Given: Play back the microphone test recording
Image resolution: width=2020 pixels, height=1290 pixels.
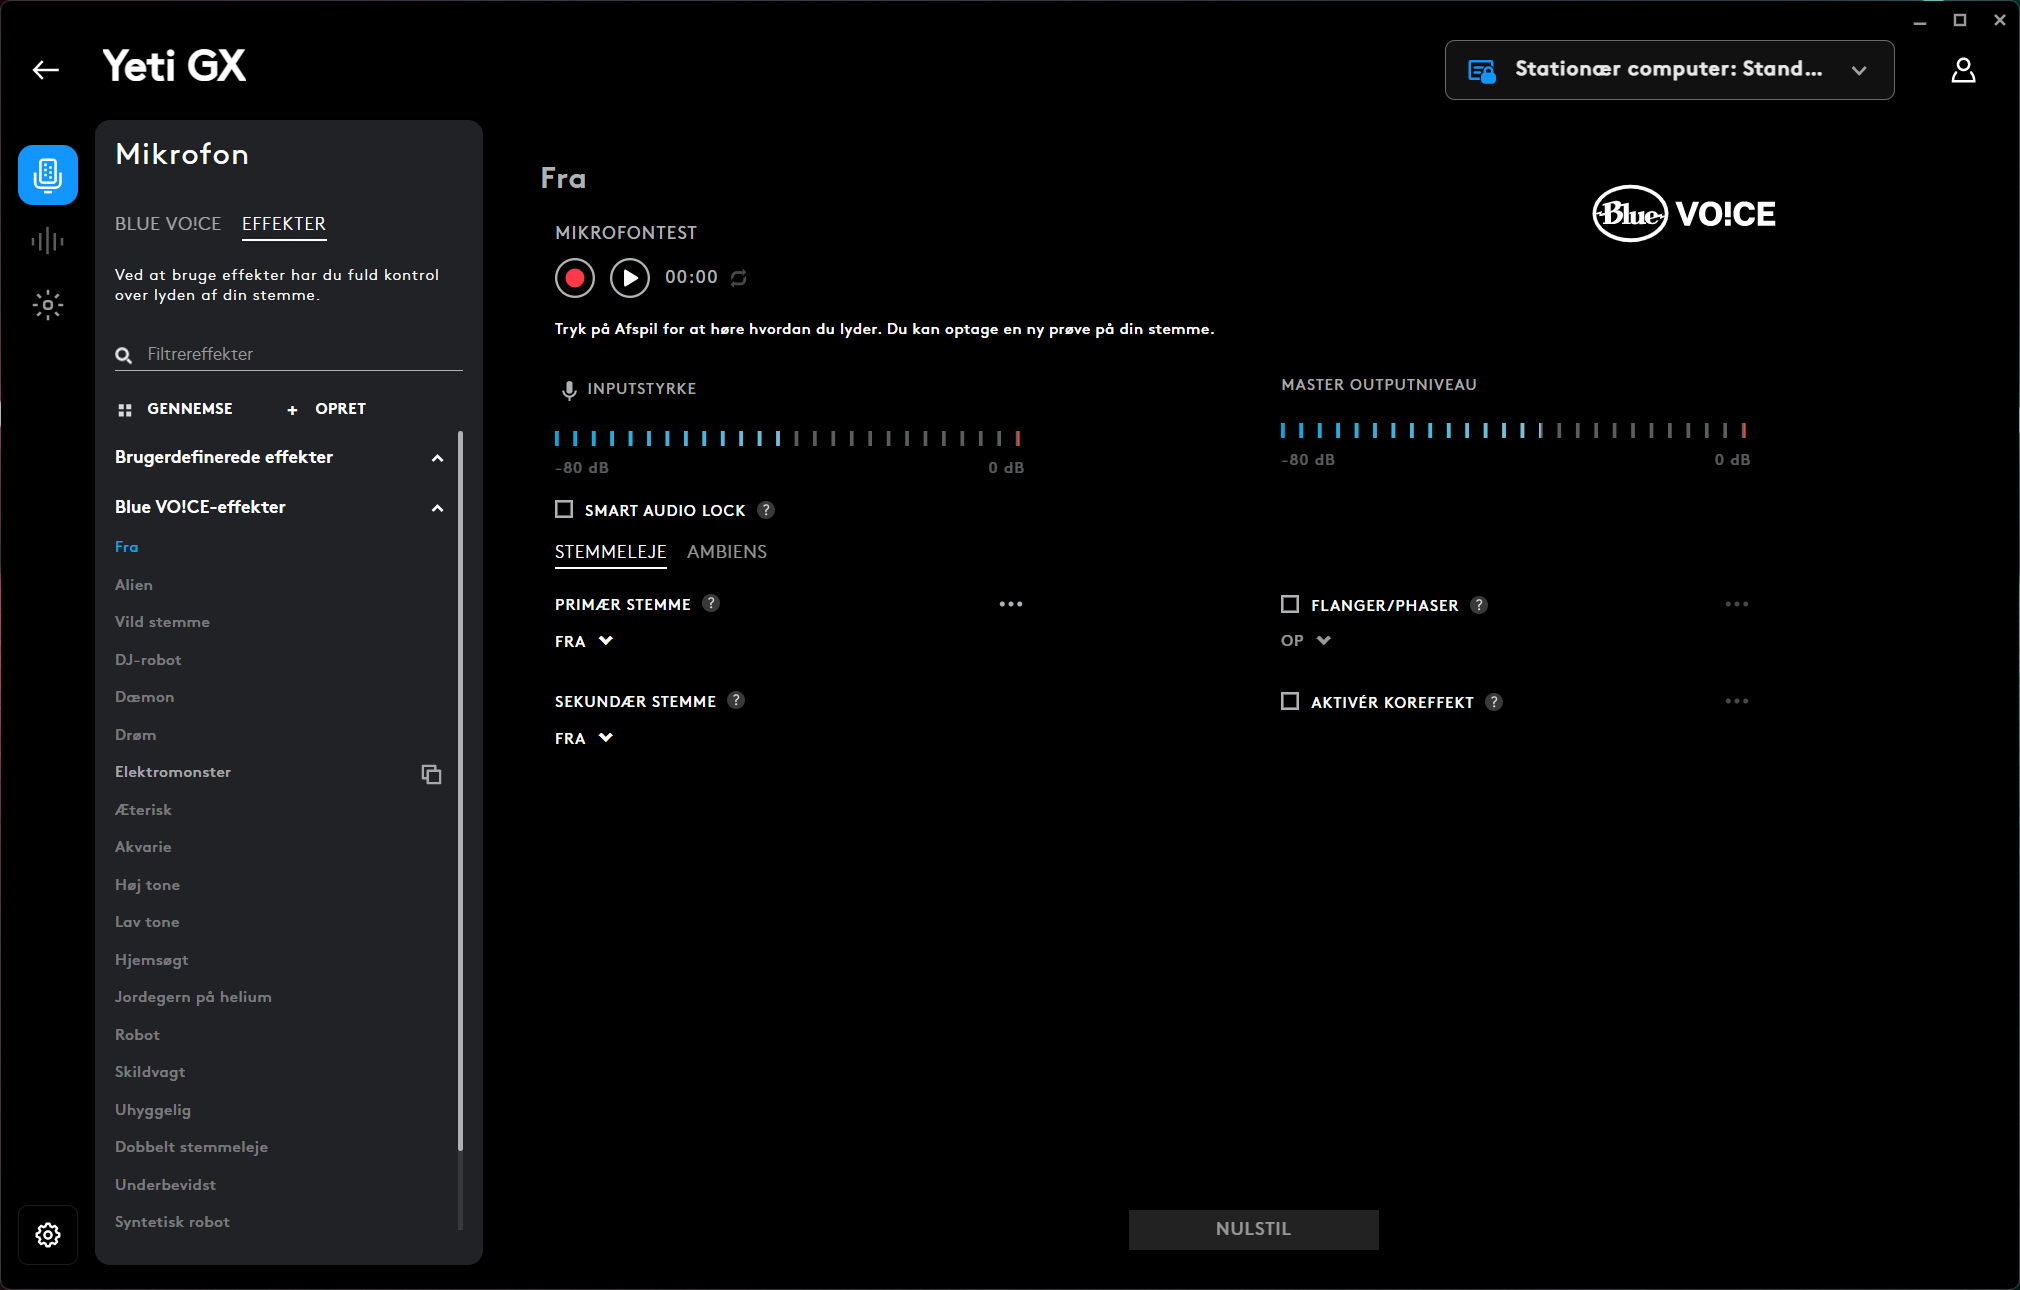Looking at the screenshot, I should coord(630,277).
